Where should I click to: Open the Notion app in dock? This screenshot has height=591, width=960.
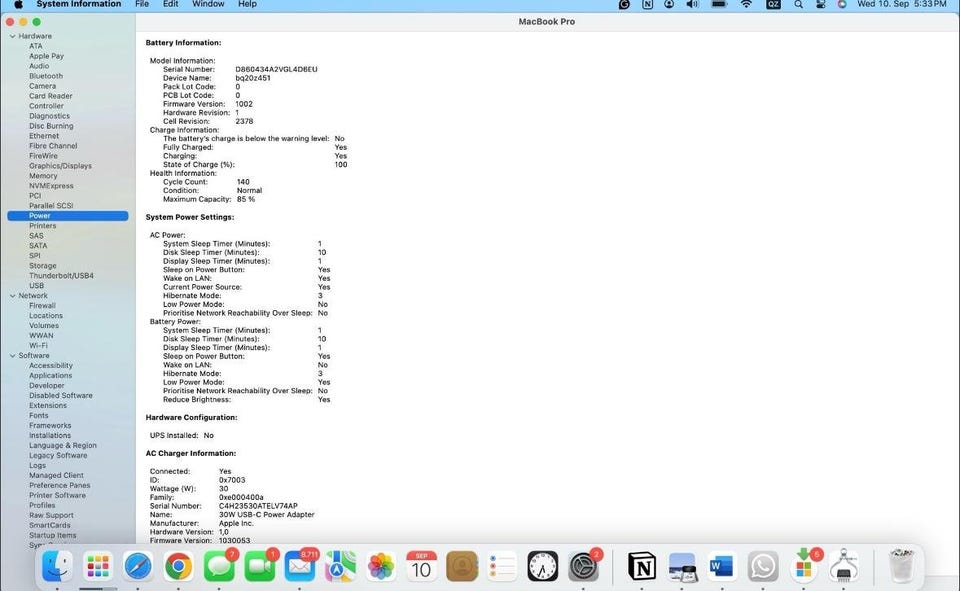click(642, 567)
